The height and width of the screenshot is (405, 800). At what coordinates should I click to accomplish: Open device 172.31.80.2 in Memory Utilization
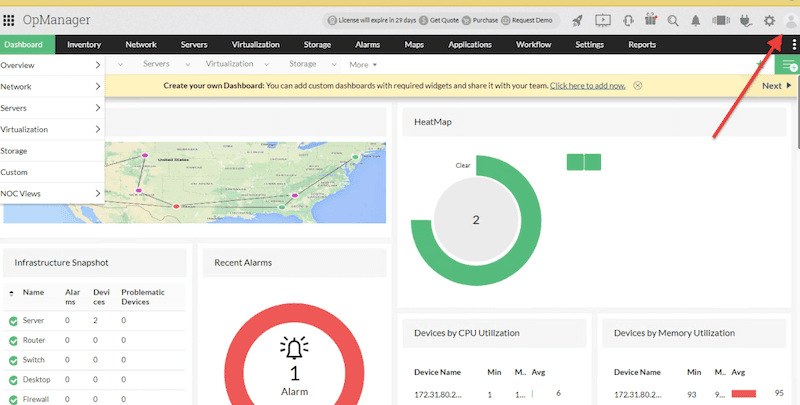pos(637,394)
